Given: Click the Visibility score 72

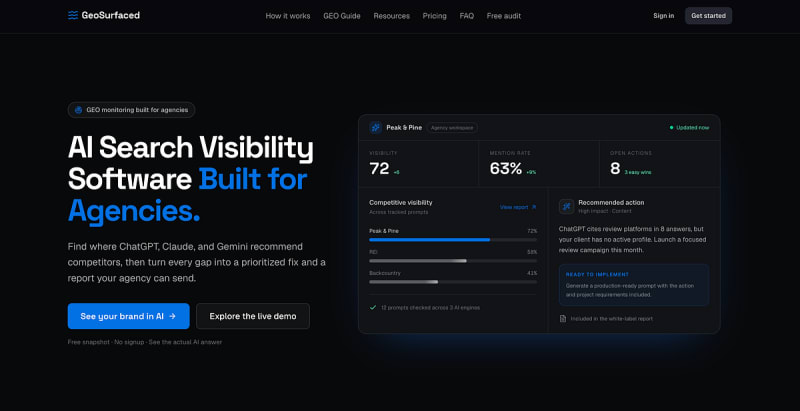Looking at the screenshot, I should click(x=379, y=168).
